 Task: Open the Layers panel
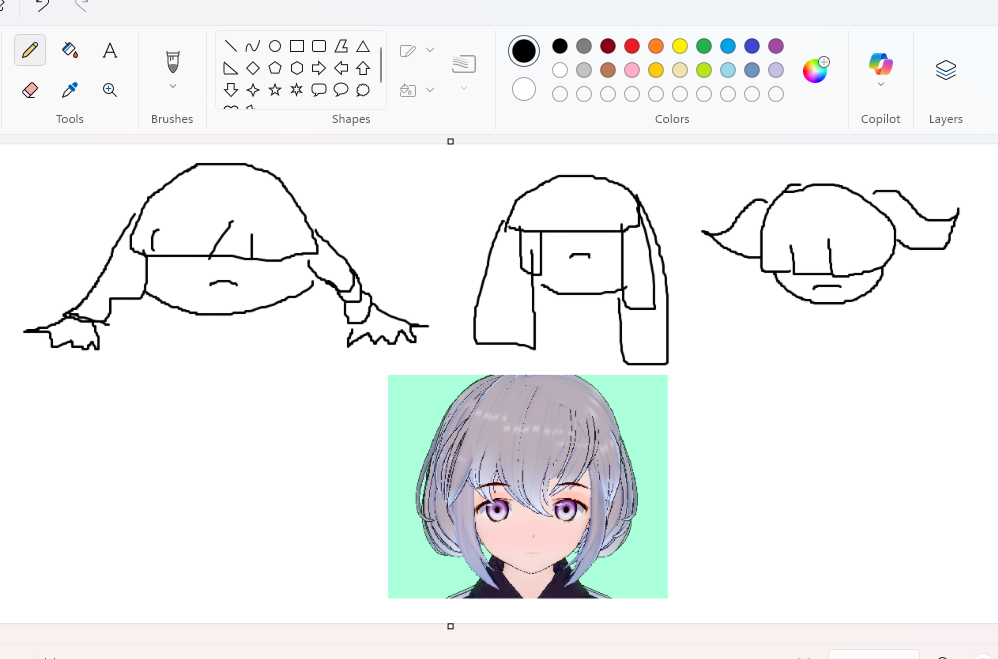[946, 69]
